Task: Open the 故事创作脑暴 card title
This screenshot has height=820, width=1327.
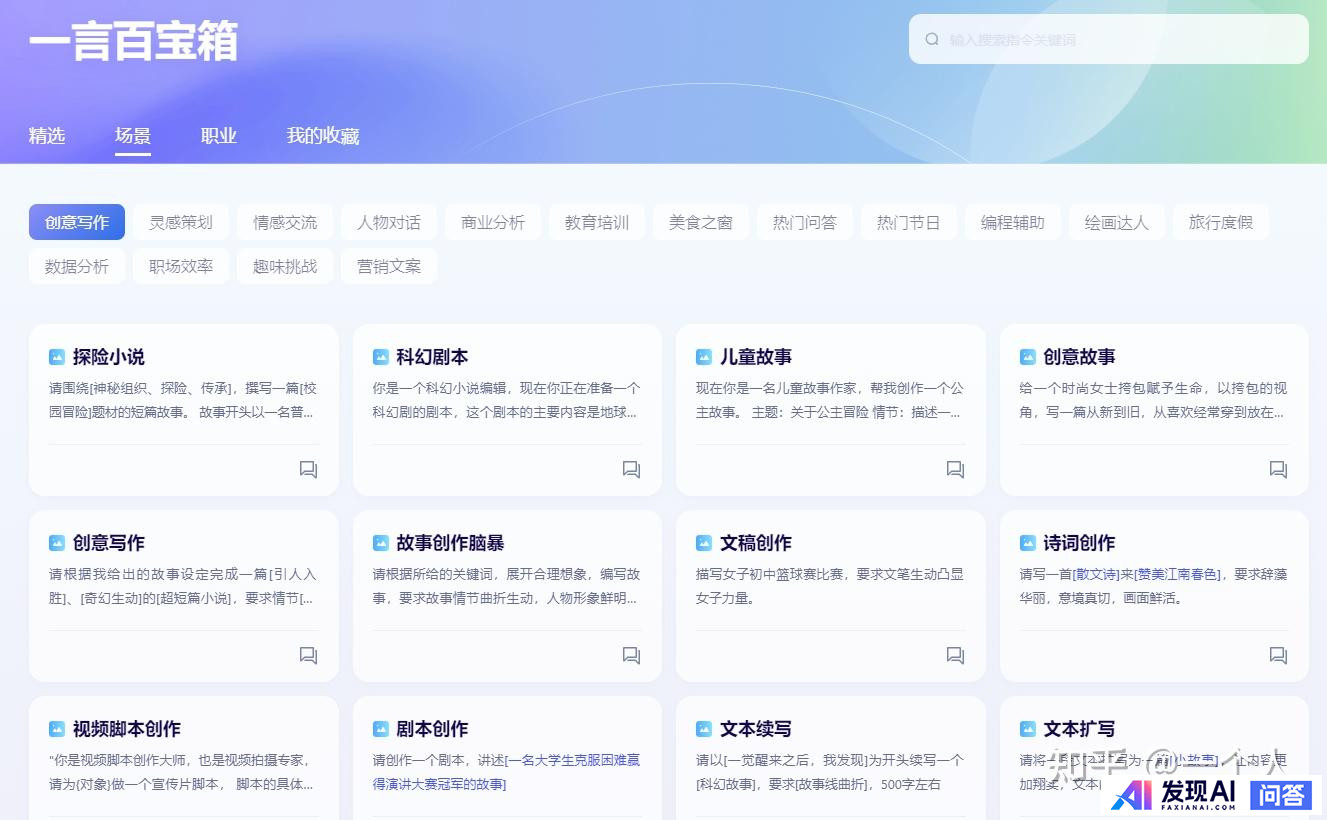Action: 450,543
